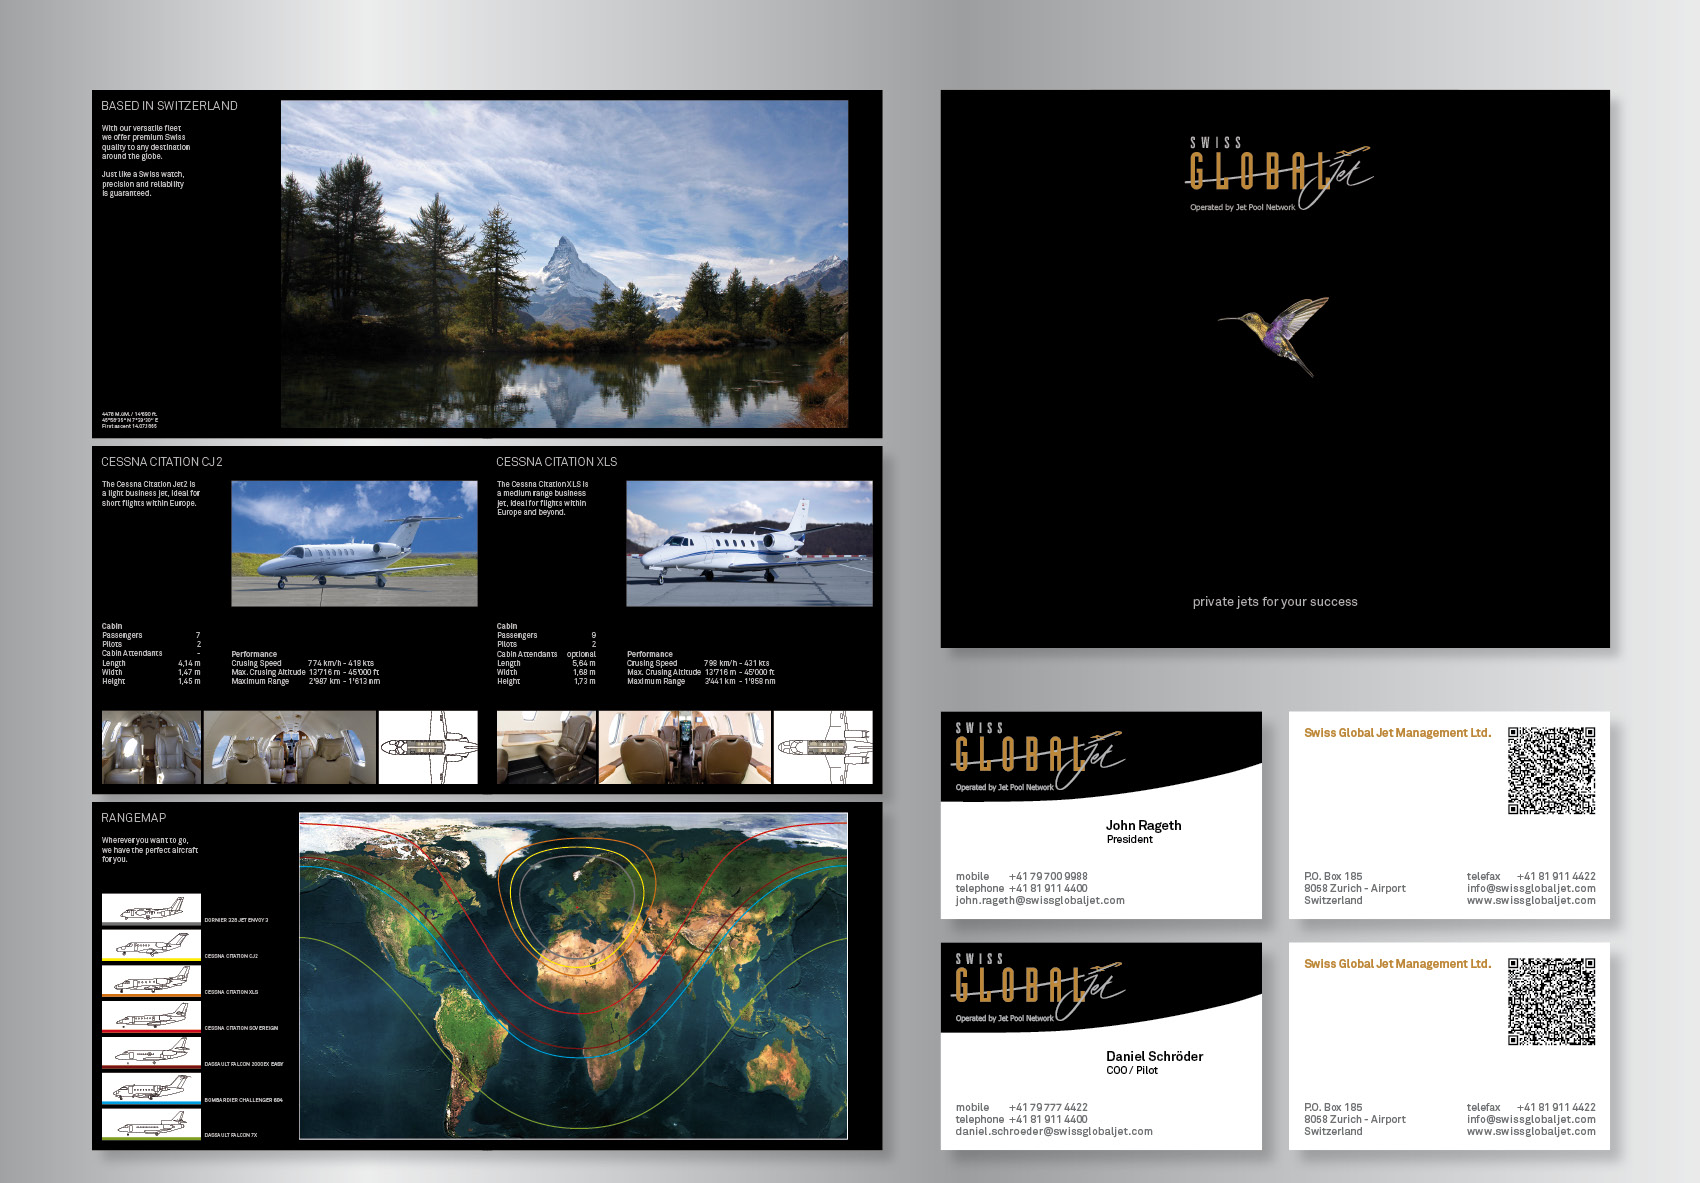
Task: Click the Dornier 328 Jet Envoy silhouette
Action: [x=151, y=908]
